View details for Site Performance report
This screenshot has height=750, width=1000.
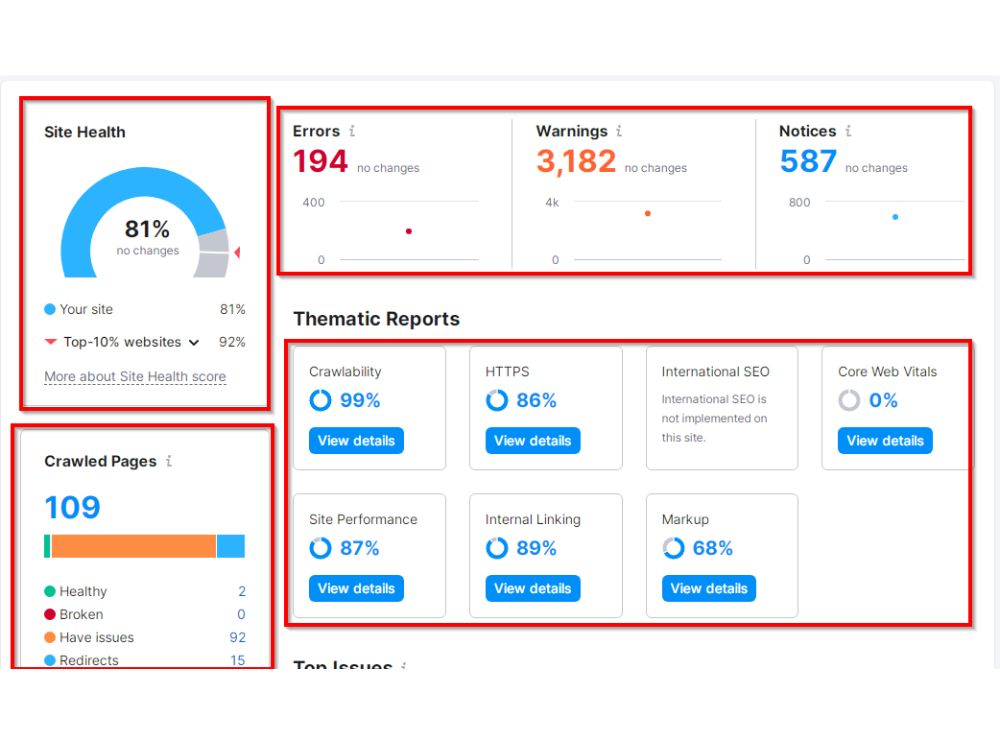(357, 588)
